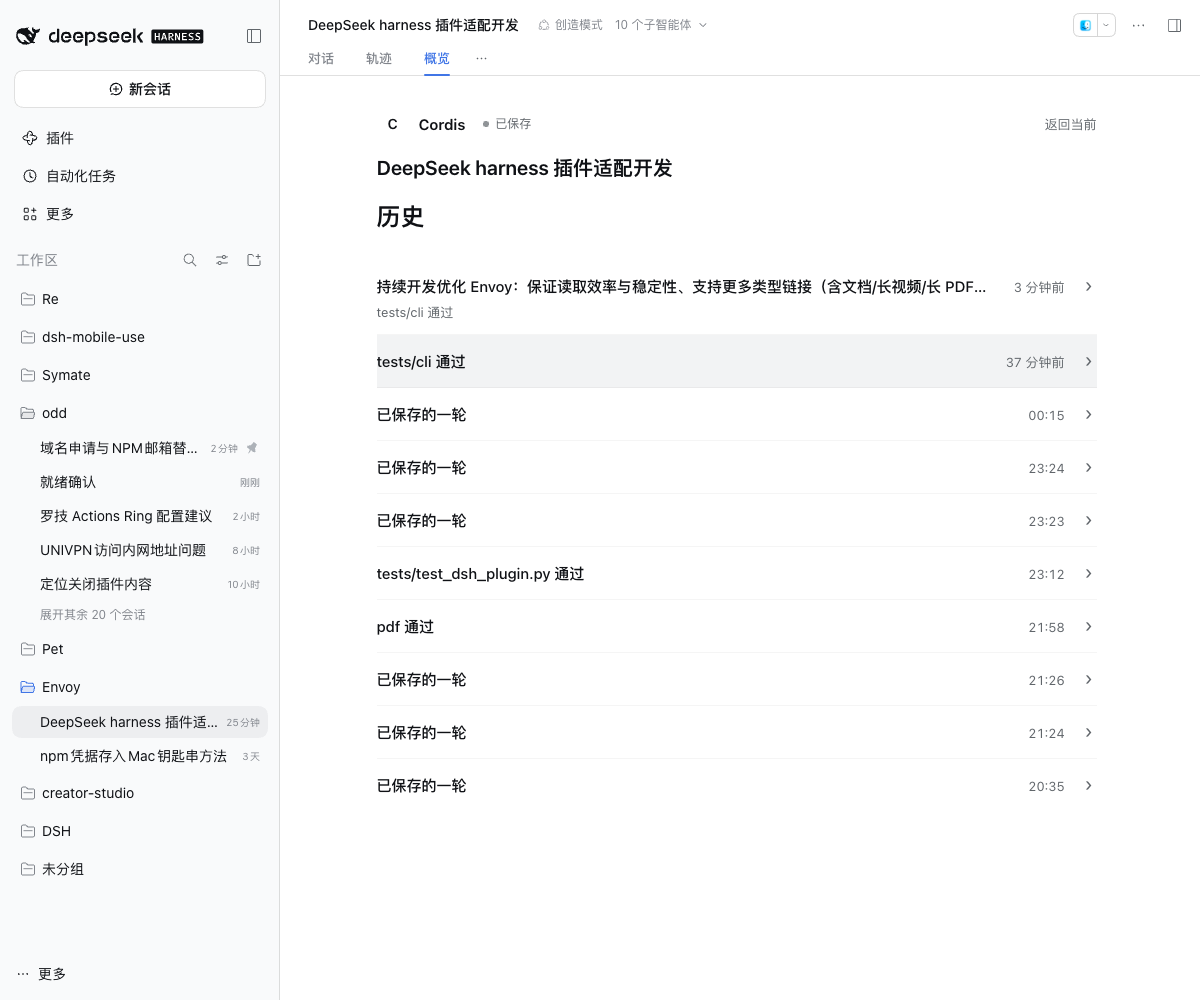Image resolution: width=1200 pixels, height=1000 pixels.
Task: Open 已保存的一轮 entry at 23:23
Action: tap(737, 521)
